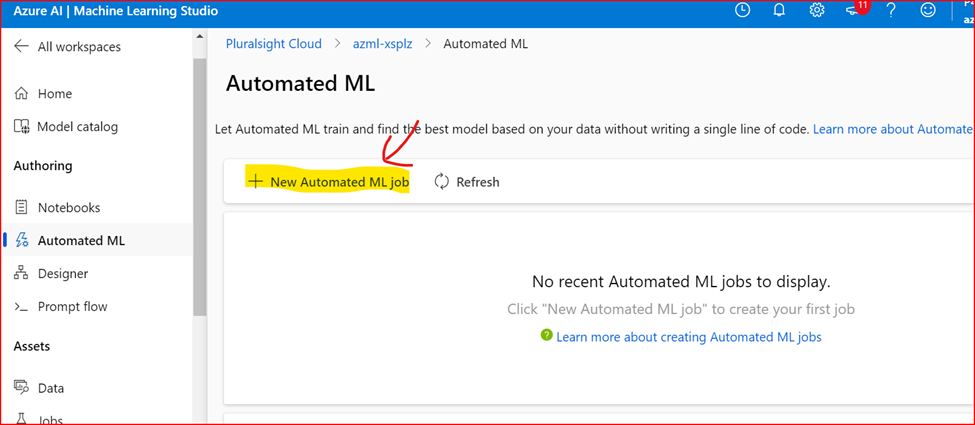Open the help question mark icon
This screenshot has height=425, width=975.
pos(890,10)
